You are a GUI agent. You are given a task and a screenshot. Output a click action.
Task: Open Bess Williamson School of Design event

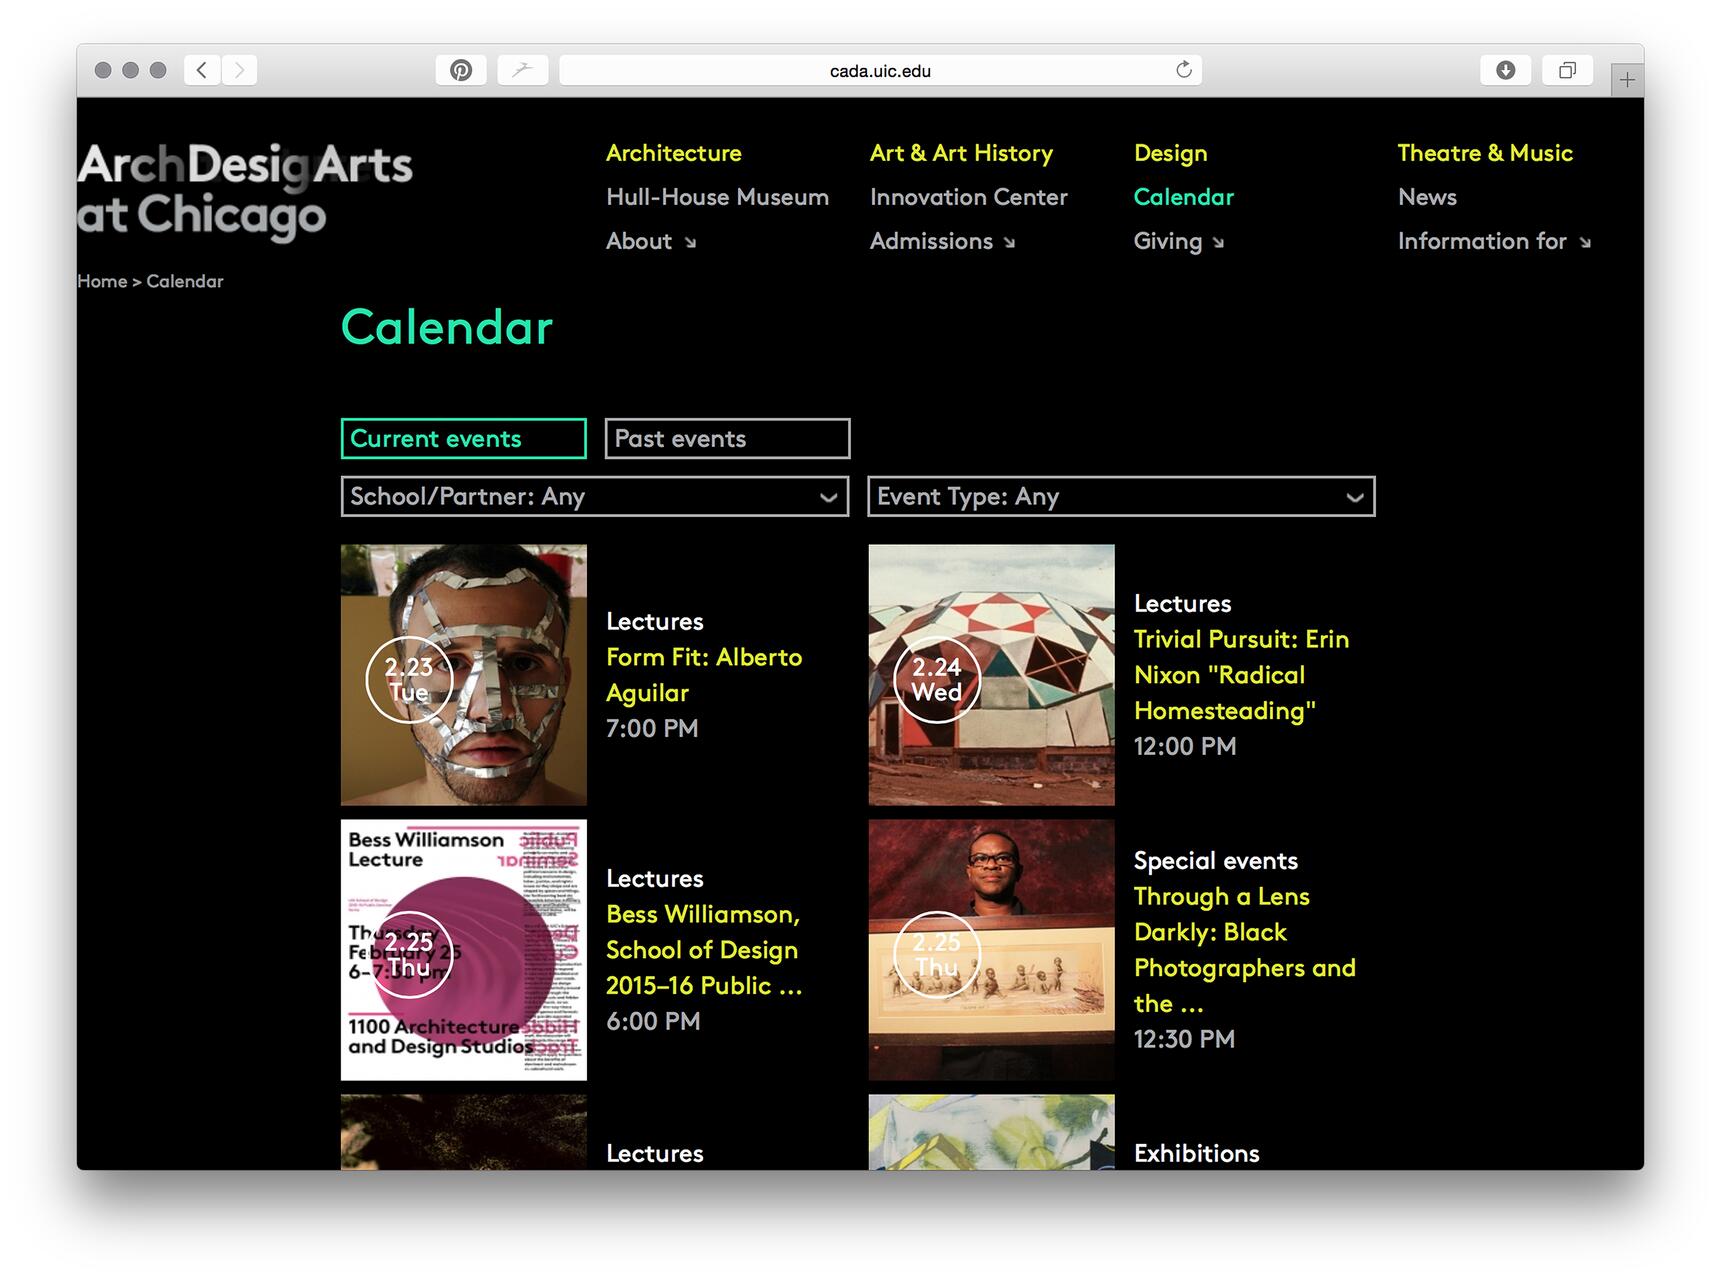coord(704,950)
